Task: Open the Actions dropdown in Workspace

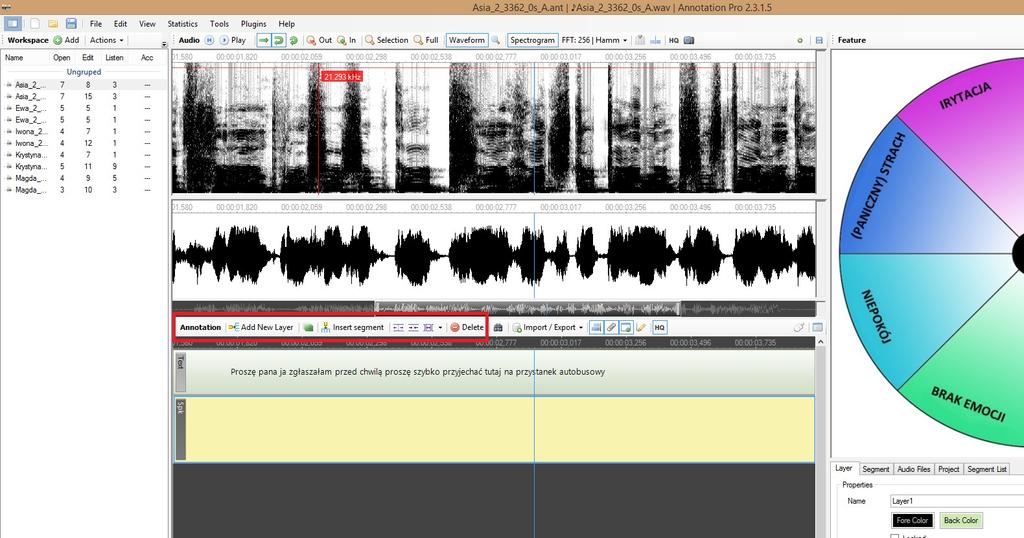Action: pyautogui.click(x=106, y=40)
